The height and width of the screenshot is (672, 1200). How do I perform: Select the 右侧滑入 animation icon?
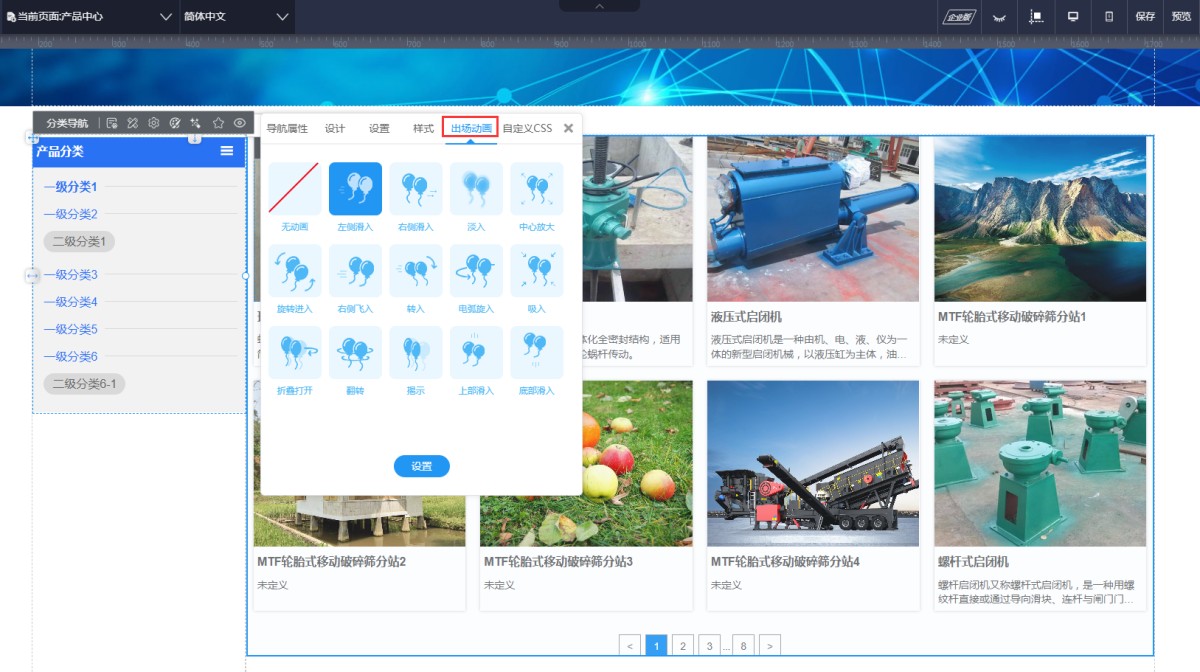coord(416,189)
